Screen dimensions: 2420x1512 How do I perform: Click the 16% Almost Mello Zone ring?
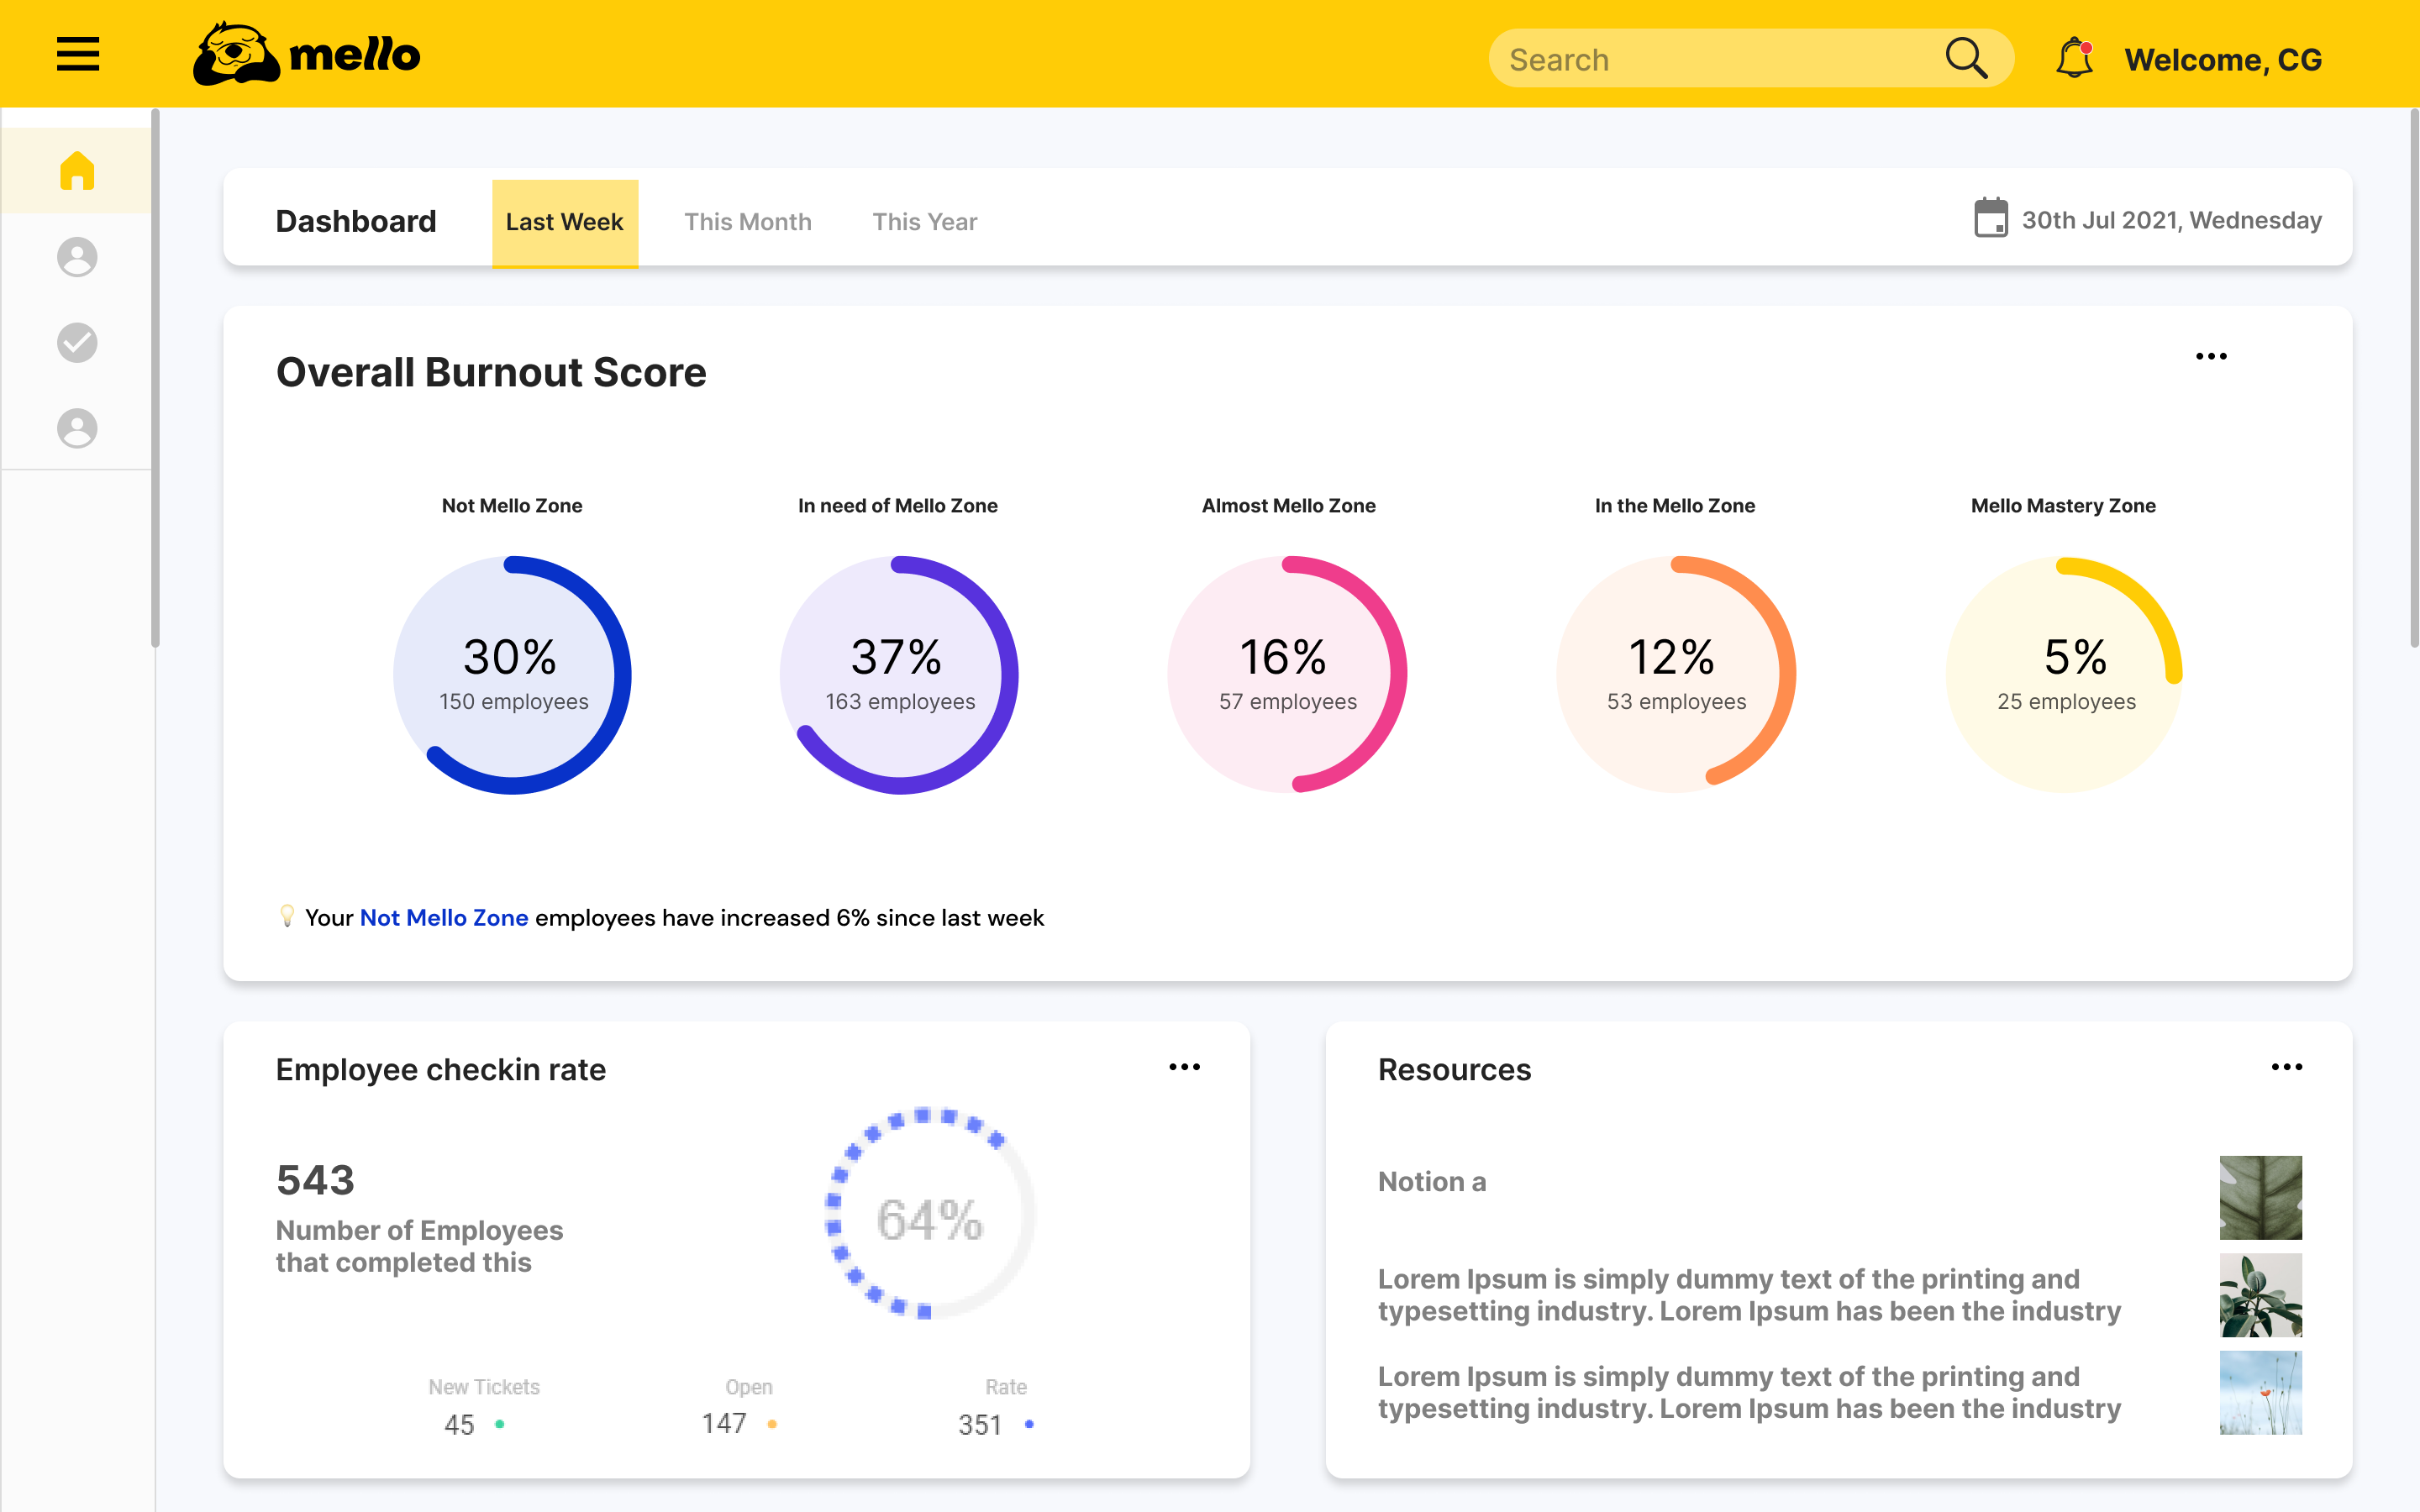click(1287, 675)
